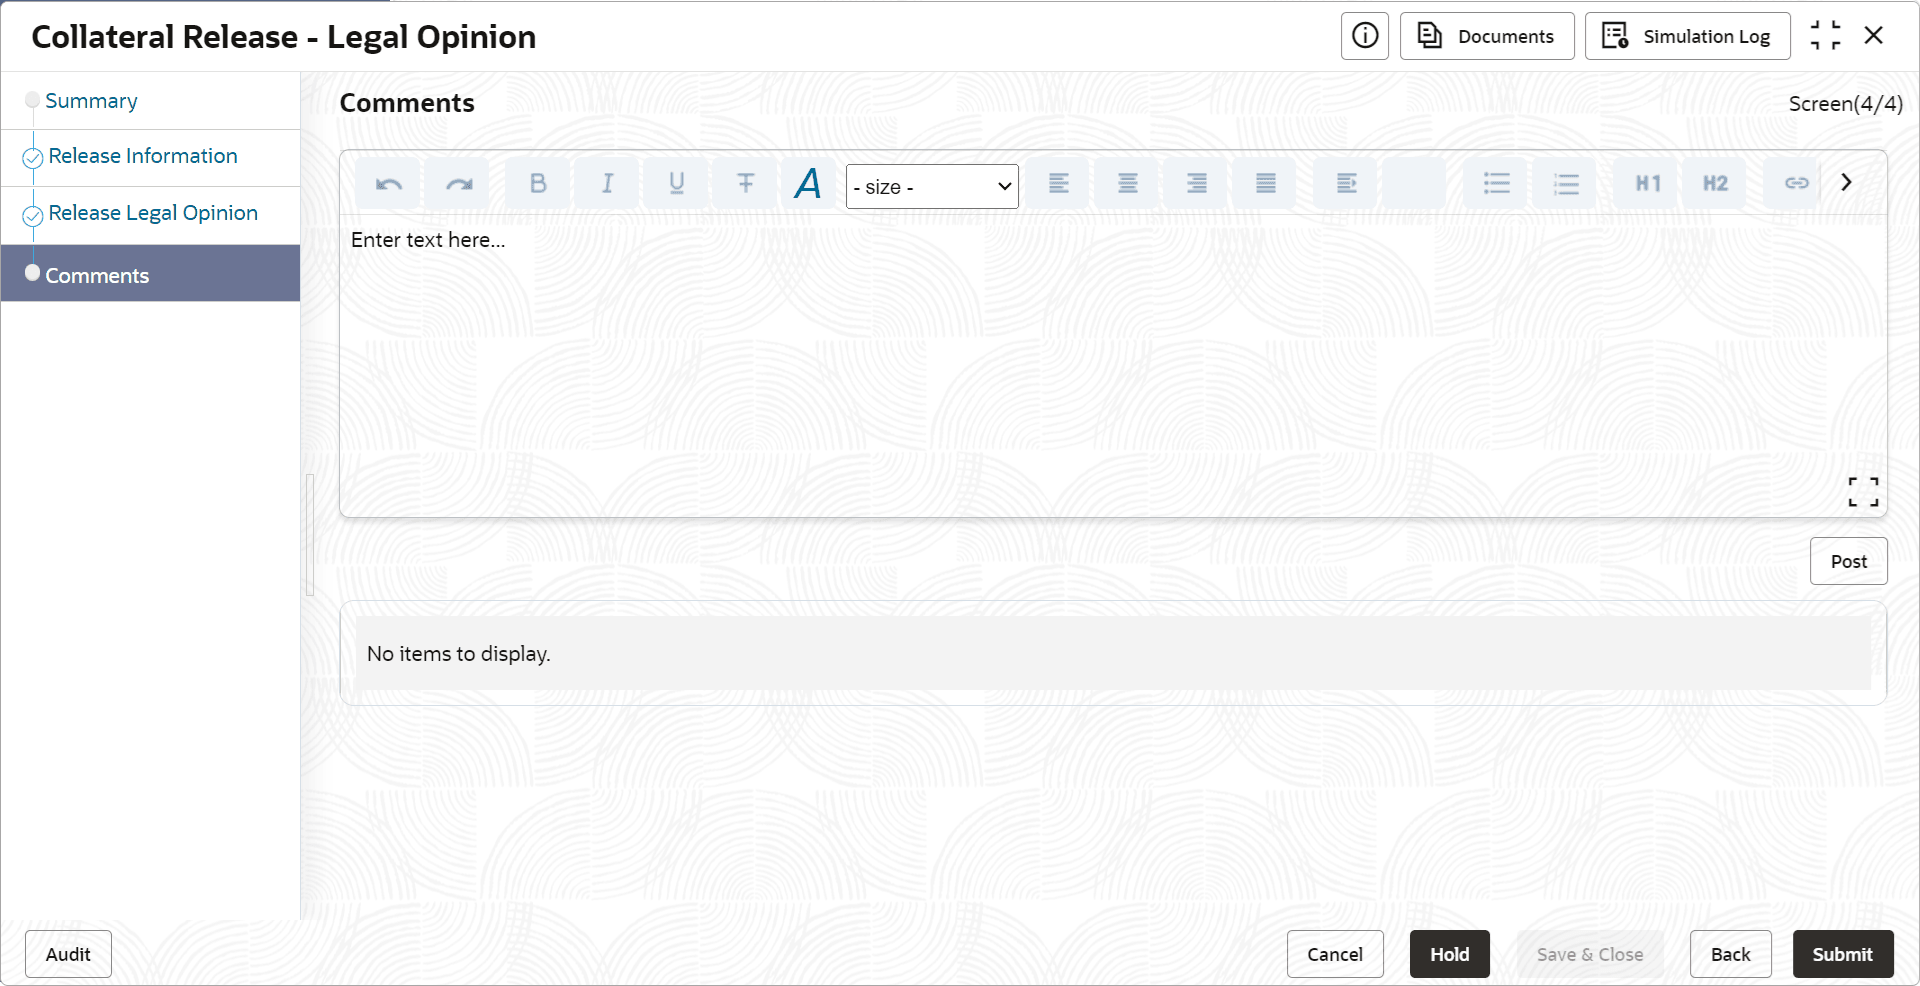Close the Collateral Release dialog
The image size is (1920, 986).
(1874, 36)
